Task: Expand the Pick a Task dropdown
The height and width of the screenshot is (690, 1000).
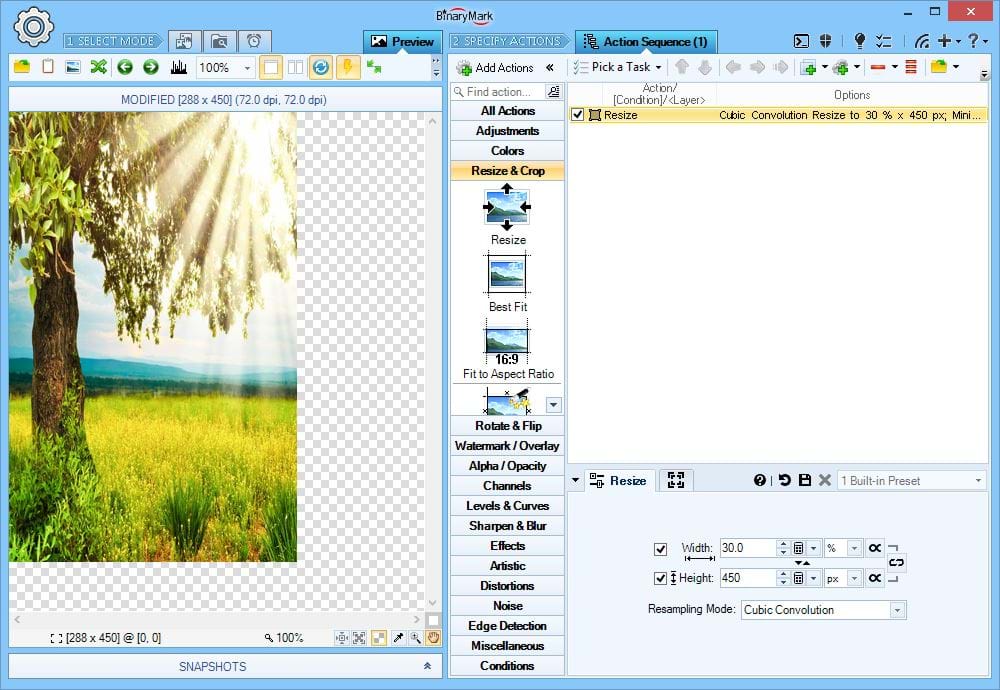Action: tap(657, 68)
